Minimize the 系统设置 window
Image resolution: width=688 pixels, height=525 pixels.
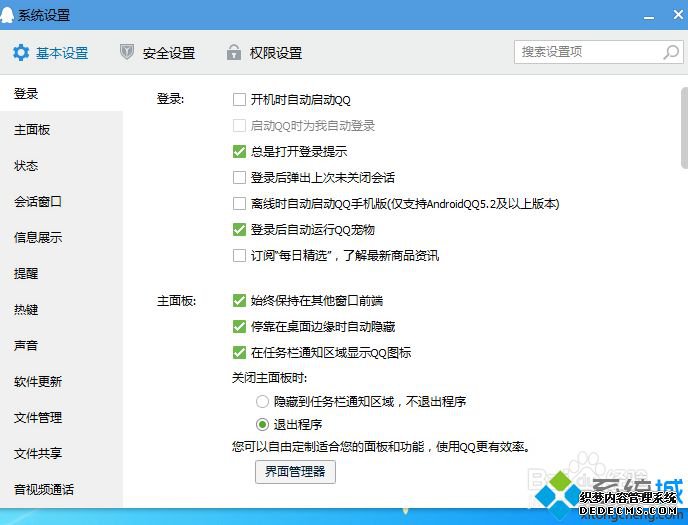(649, 16)
